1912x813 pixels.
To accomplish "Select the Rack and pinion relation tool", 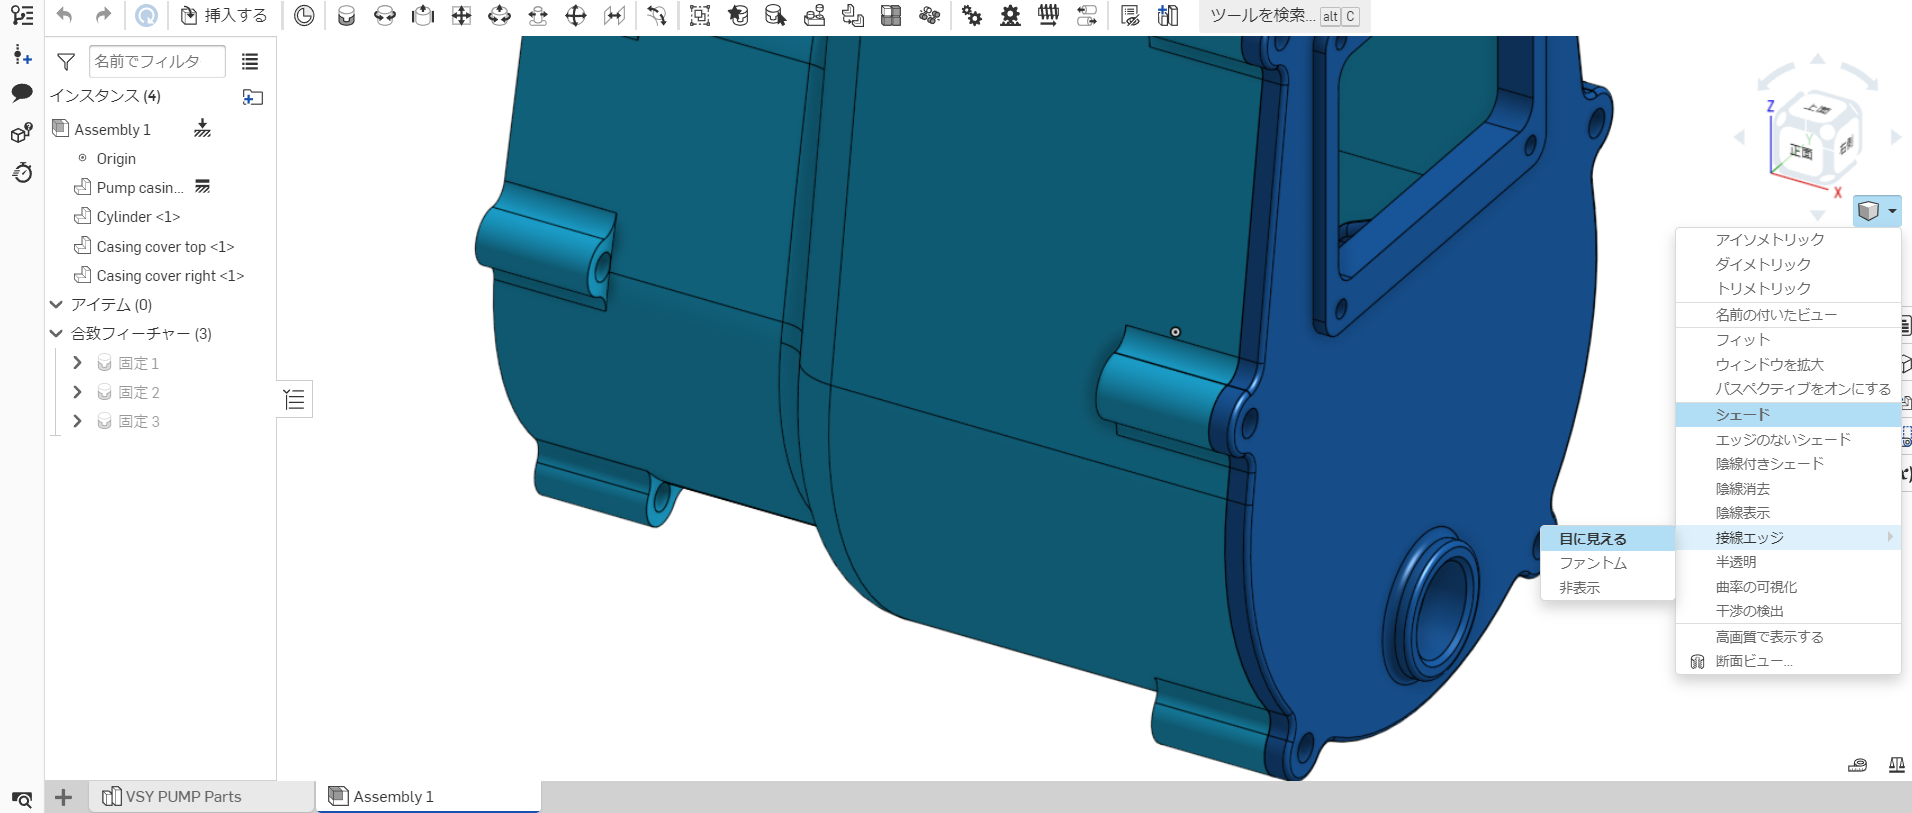I will pyautogui.click(x=1010, y=15).
